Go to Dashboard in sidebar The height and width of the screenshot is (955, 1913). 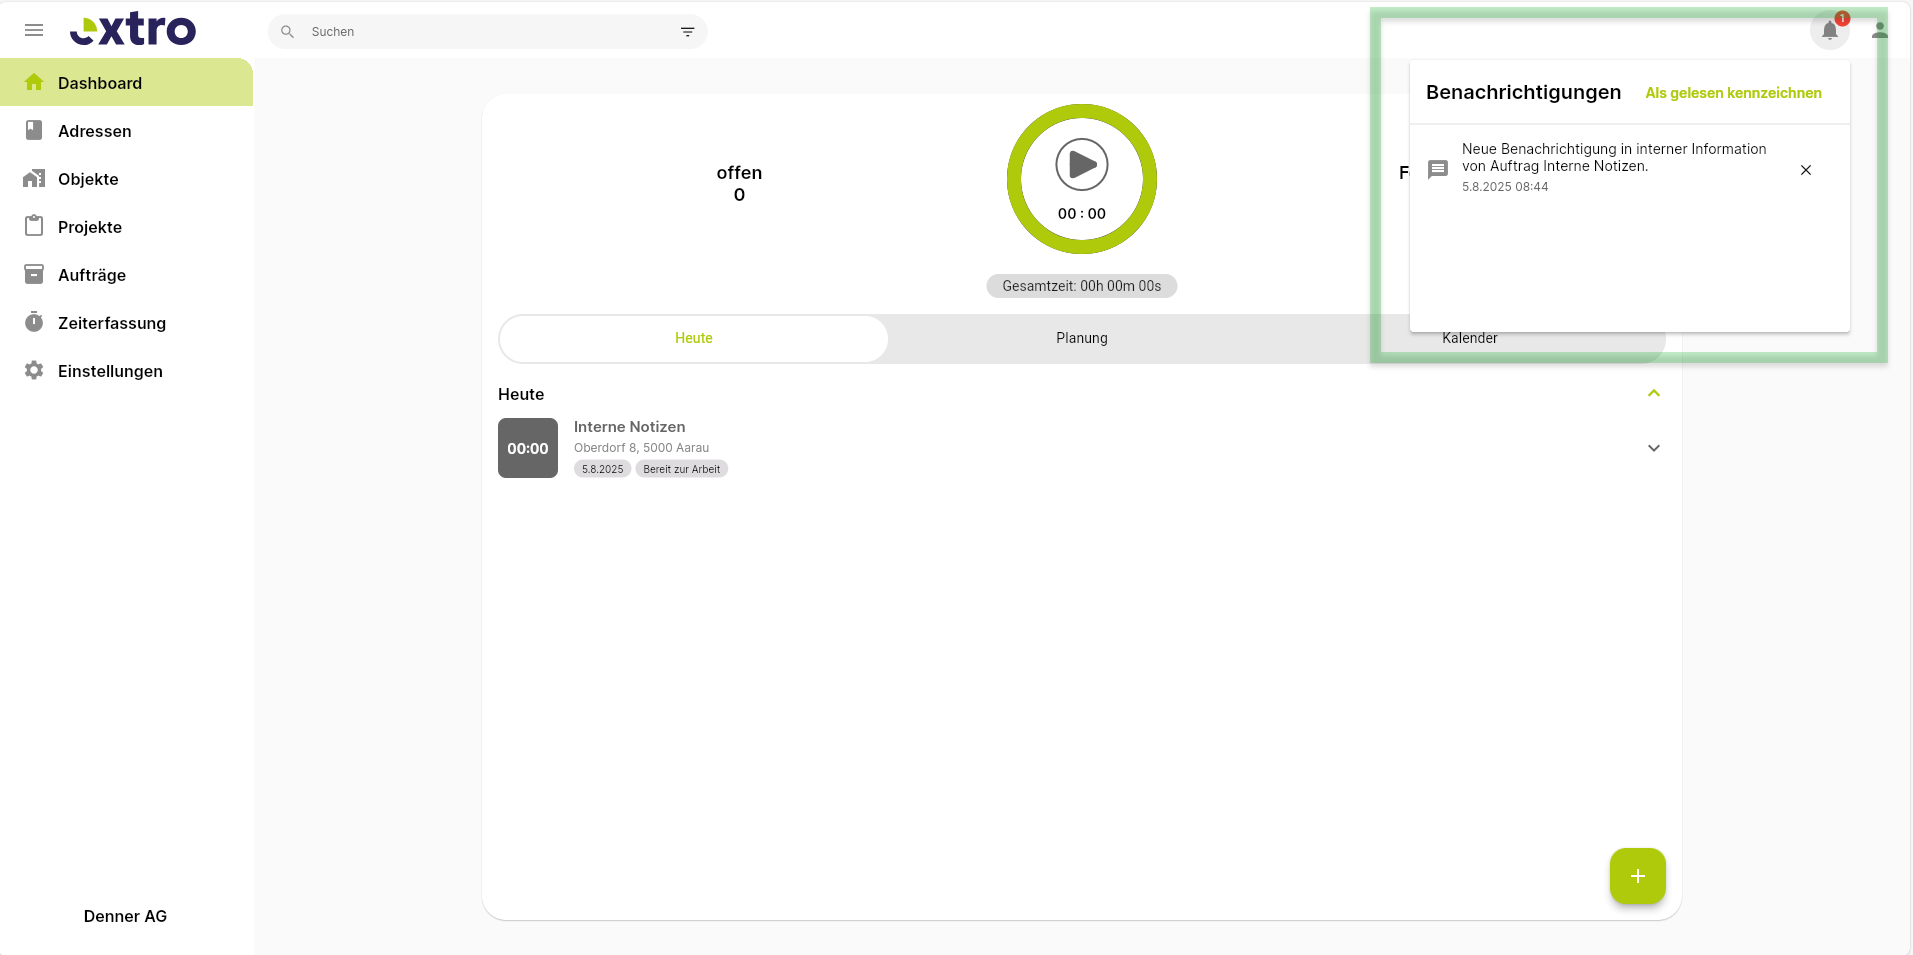(126, 82)
